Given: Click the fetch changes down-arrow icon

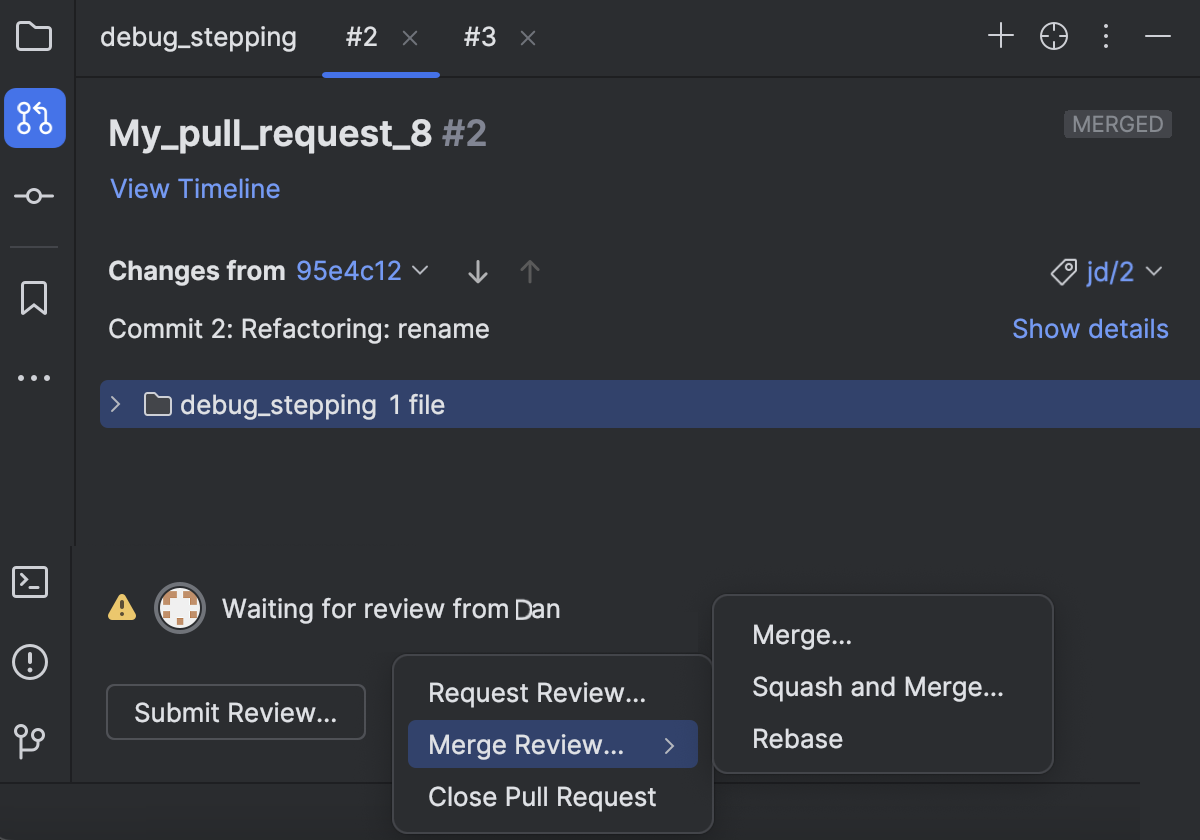Looking at the screenshot, I should click(x=477, y=271).
